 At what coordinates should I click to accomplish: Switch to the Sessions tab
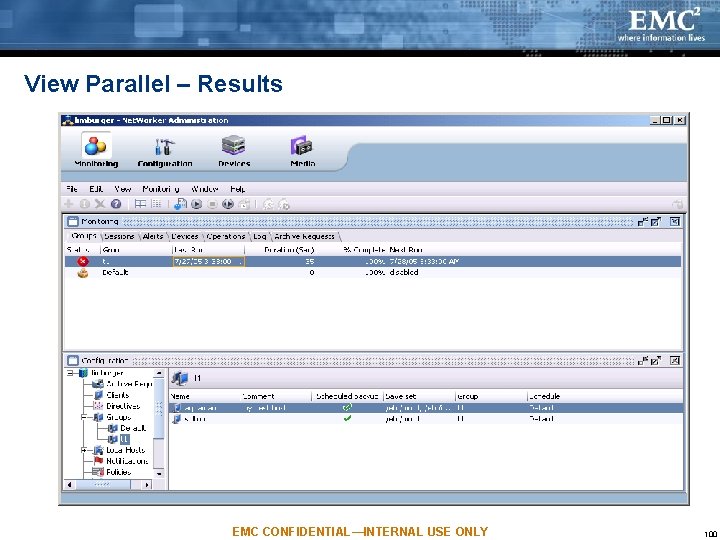click(x=119, y=236)
